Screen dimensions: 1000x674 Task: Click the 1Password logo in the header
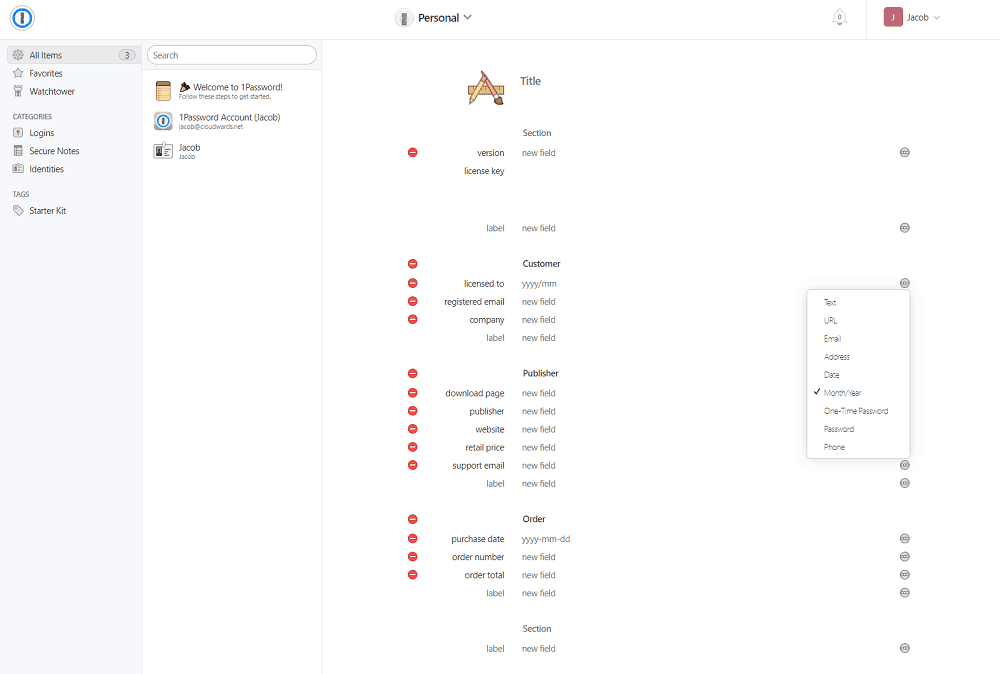pos(22,18)
